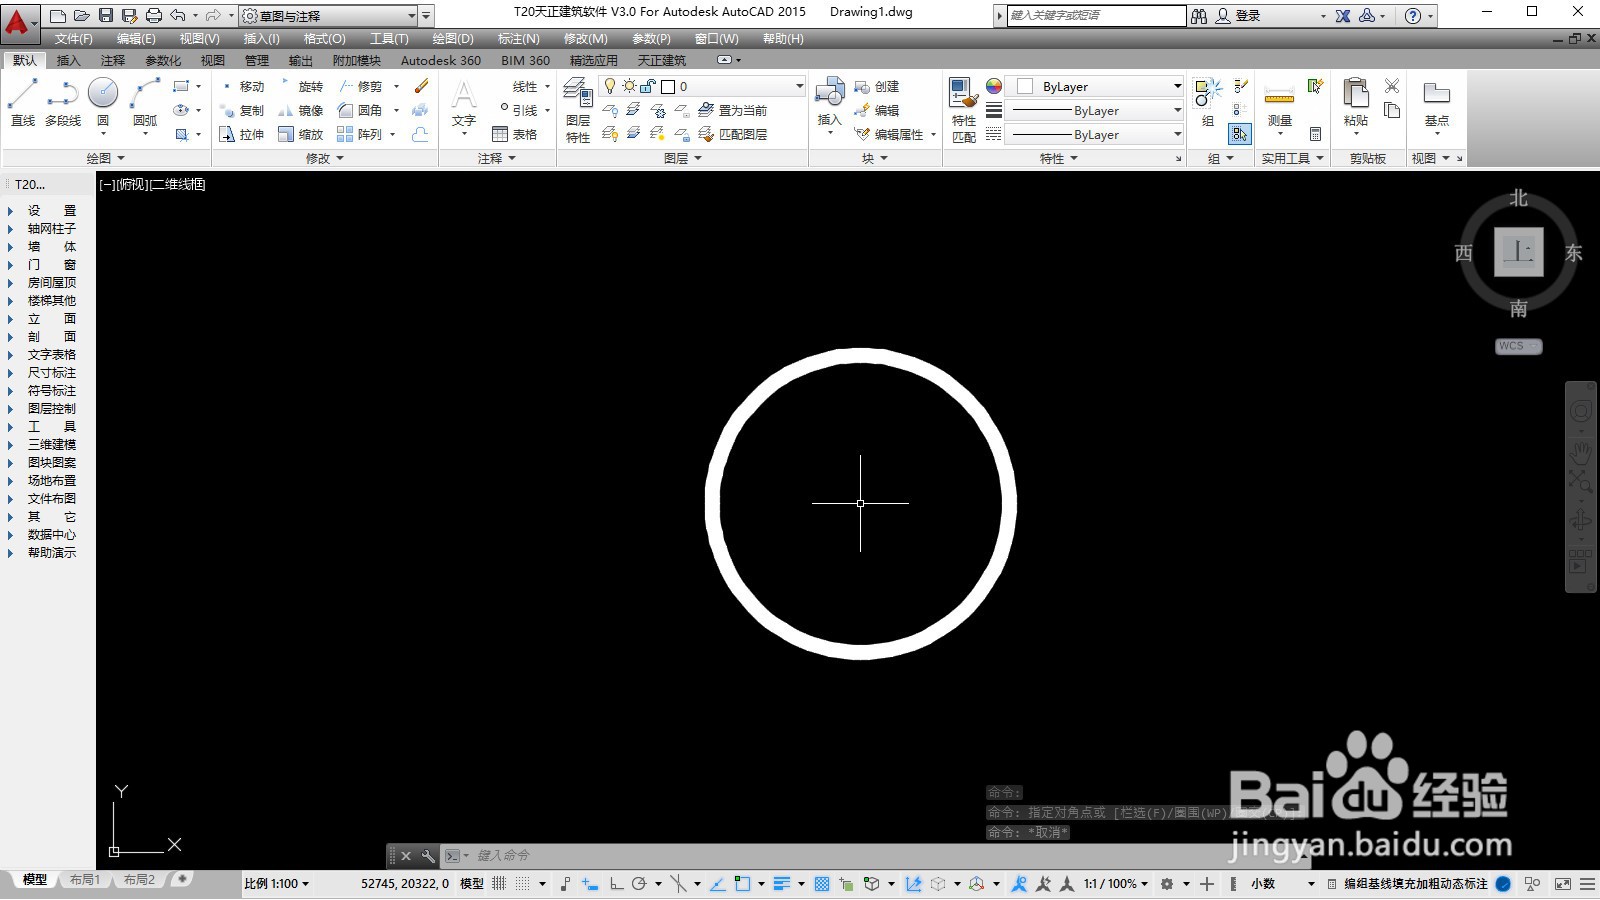Open the layer selection dropdown
The width and height of the screenshot is (1600, 900).
(x=702, y=87)
